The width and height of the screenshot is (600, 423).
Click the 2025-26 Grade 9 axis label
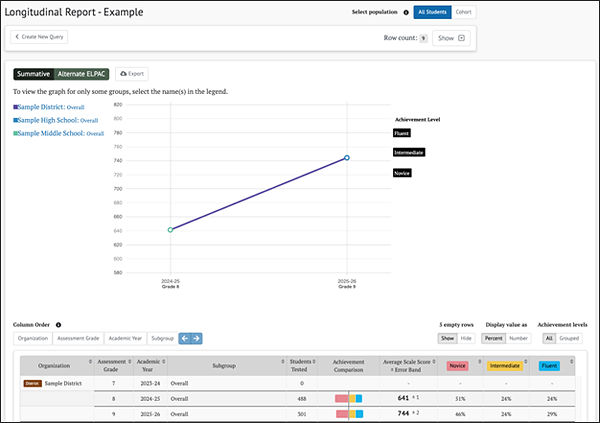347,284
